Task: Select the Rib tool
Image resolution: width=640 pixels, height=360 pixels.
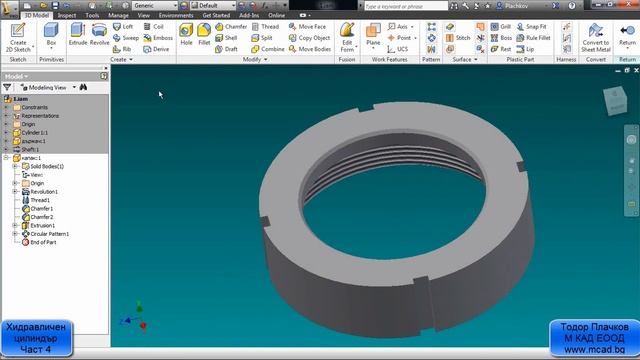Action: point(122,49)
